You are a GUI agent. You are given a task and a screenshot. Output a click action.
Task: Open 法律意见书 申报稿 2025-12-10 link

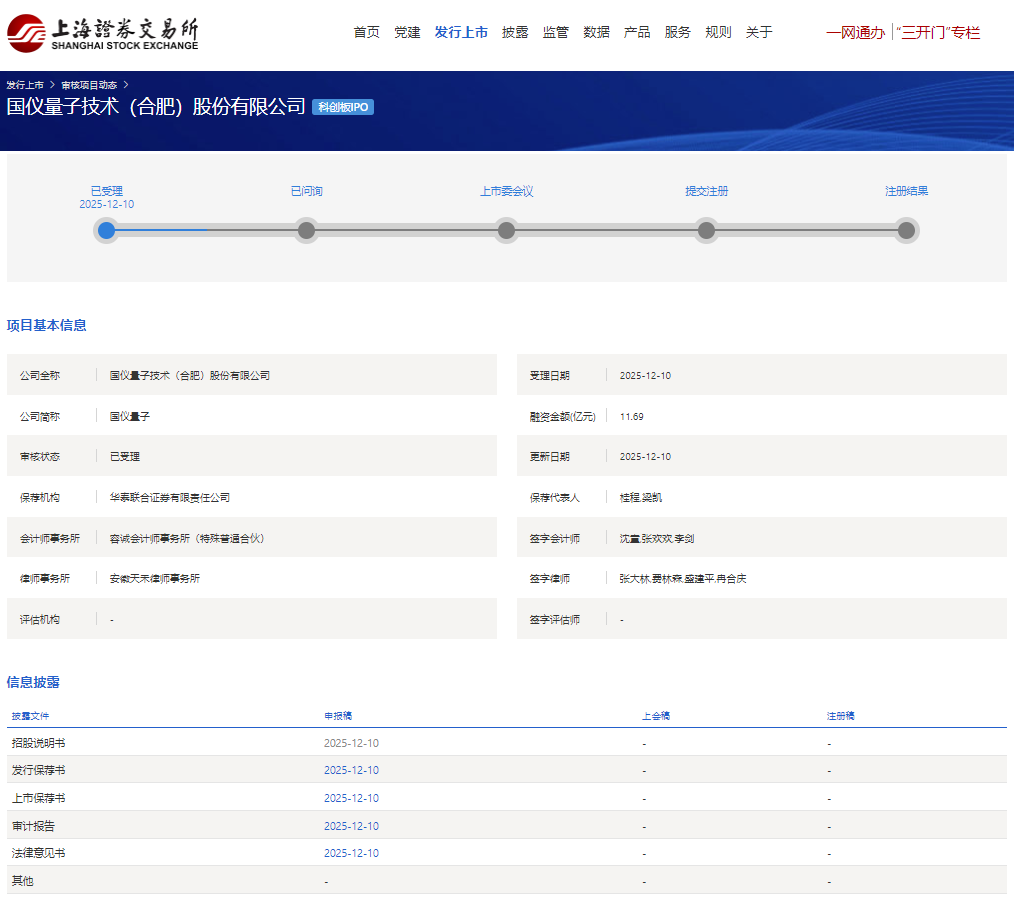(x=351, y=853)
